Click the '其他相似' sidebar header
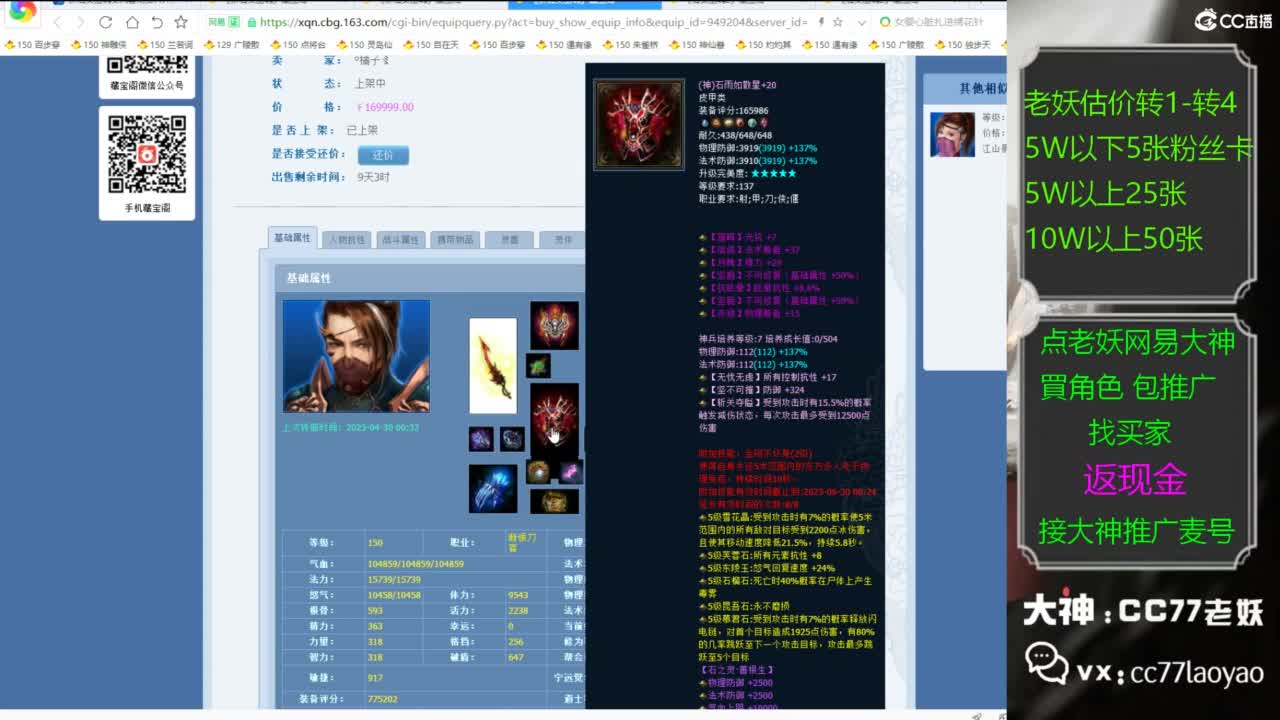This screenshot has width=1280, height=720. coord(982,88)
